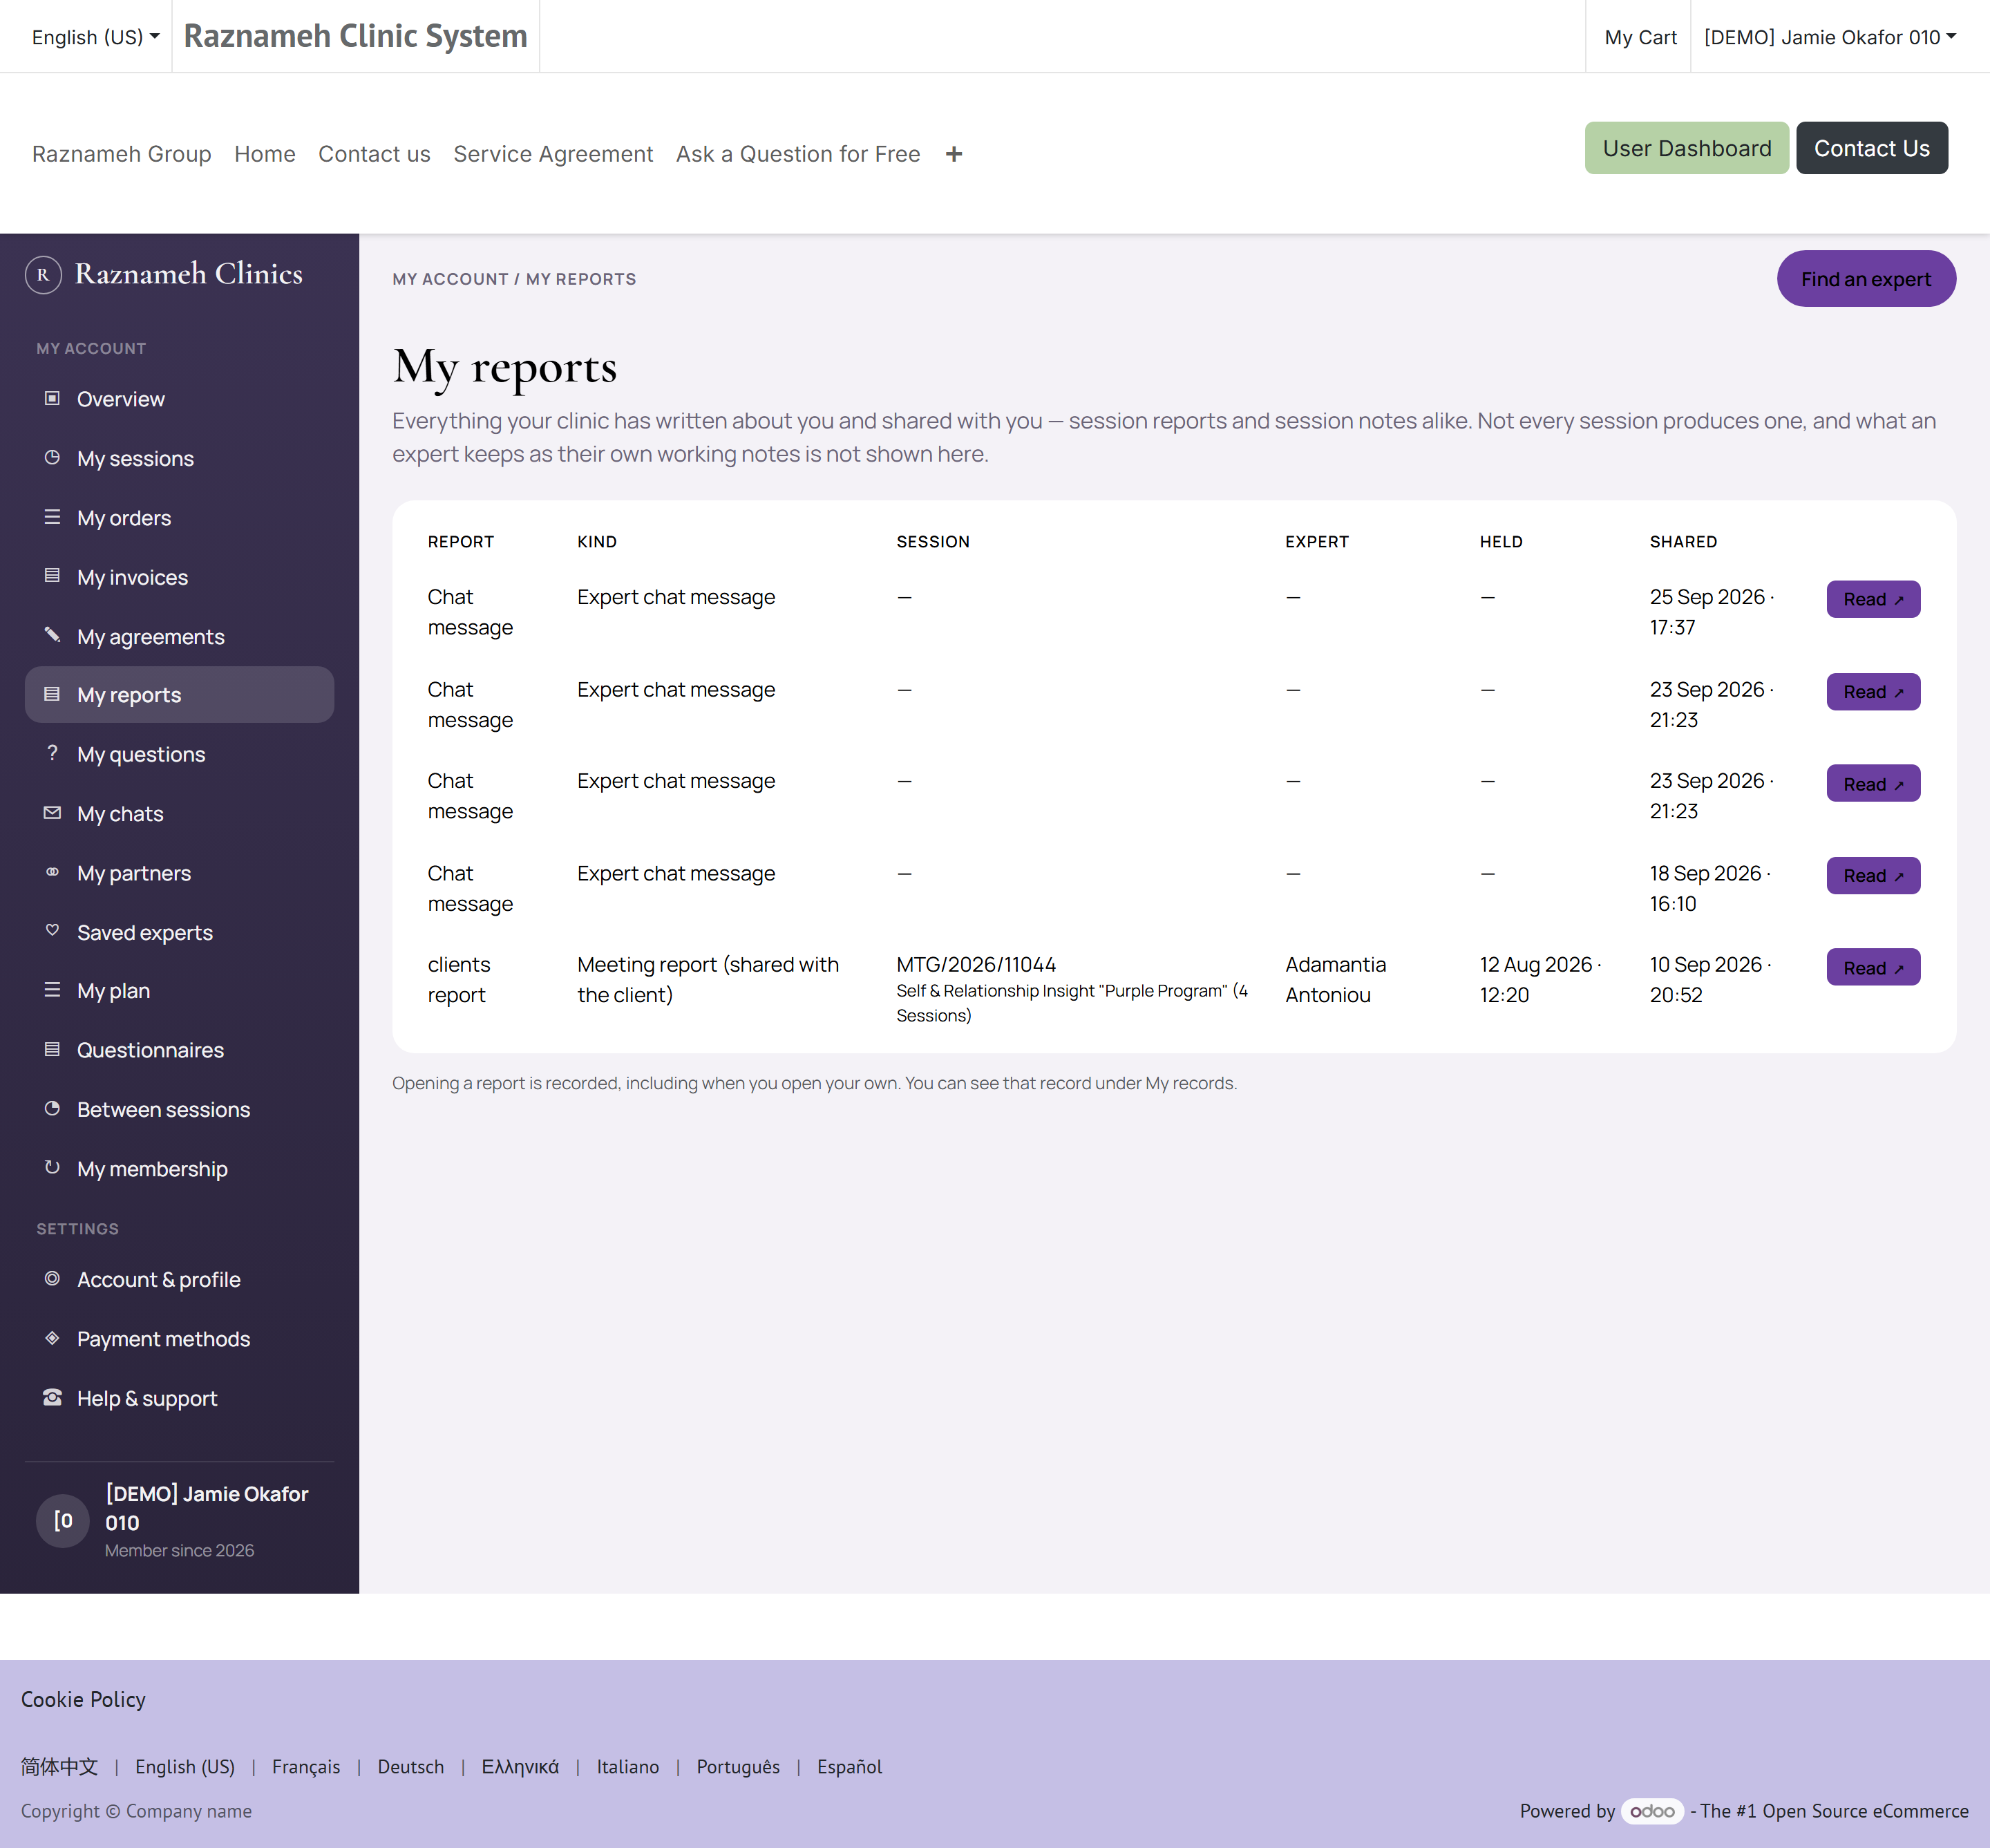
Task: Expand the Jamie Okafor 010 account menu
Action: [1830, 37]
